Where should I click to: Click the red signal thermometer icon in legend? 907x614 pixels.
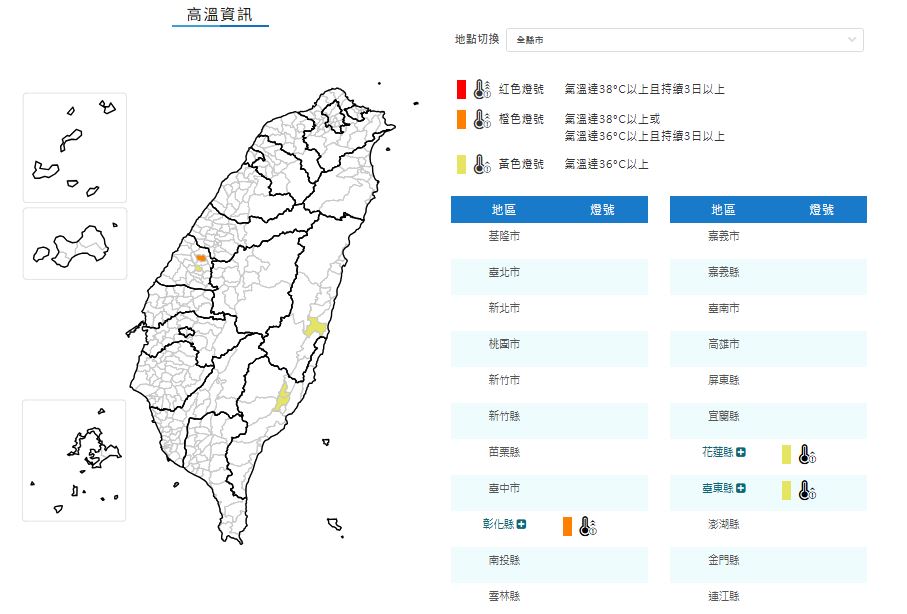[x=481, y=89]
